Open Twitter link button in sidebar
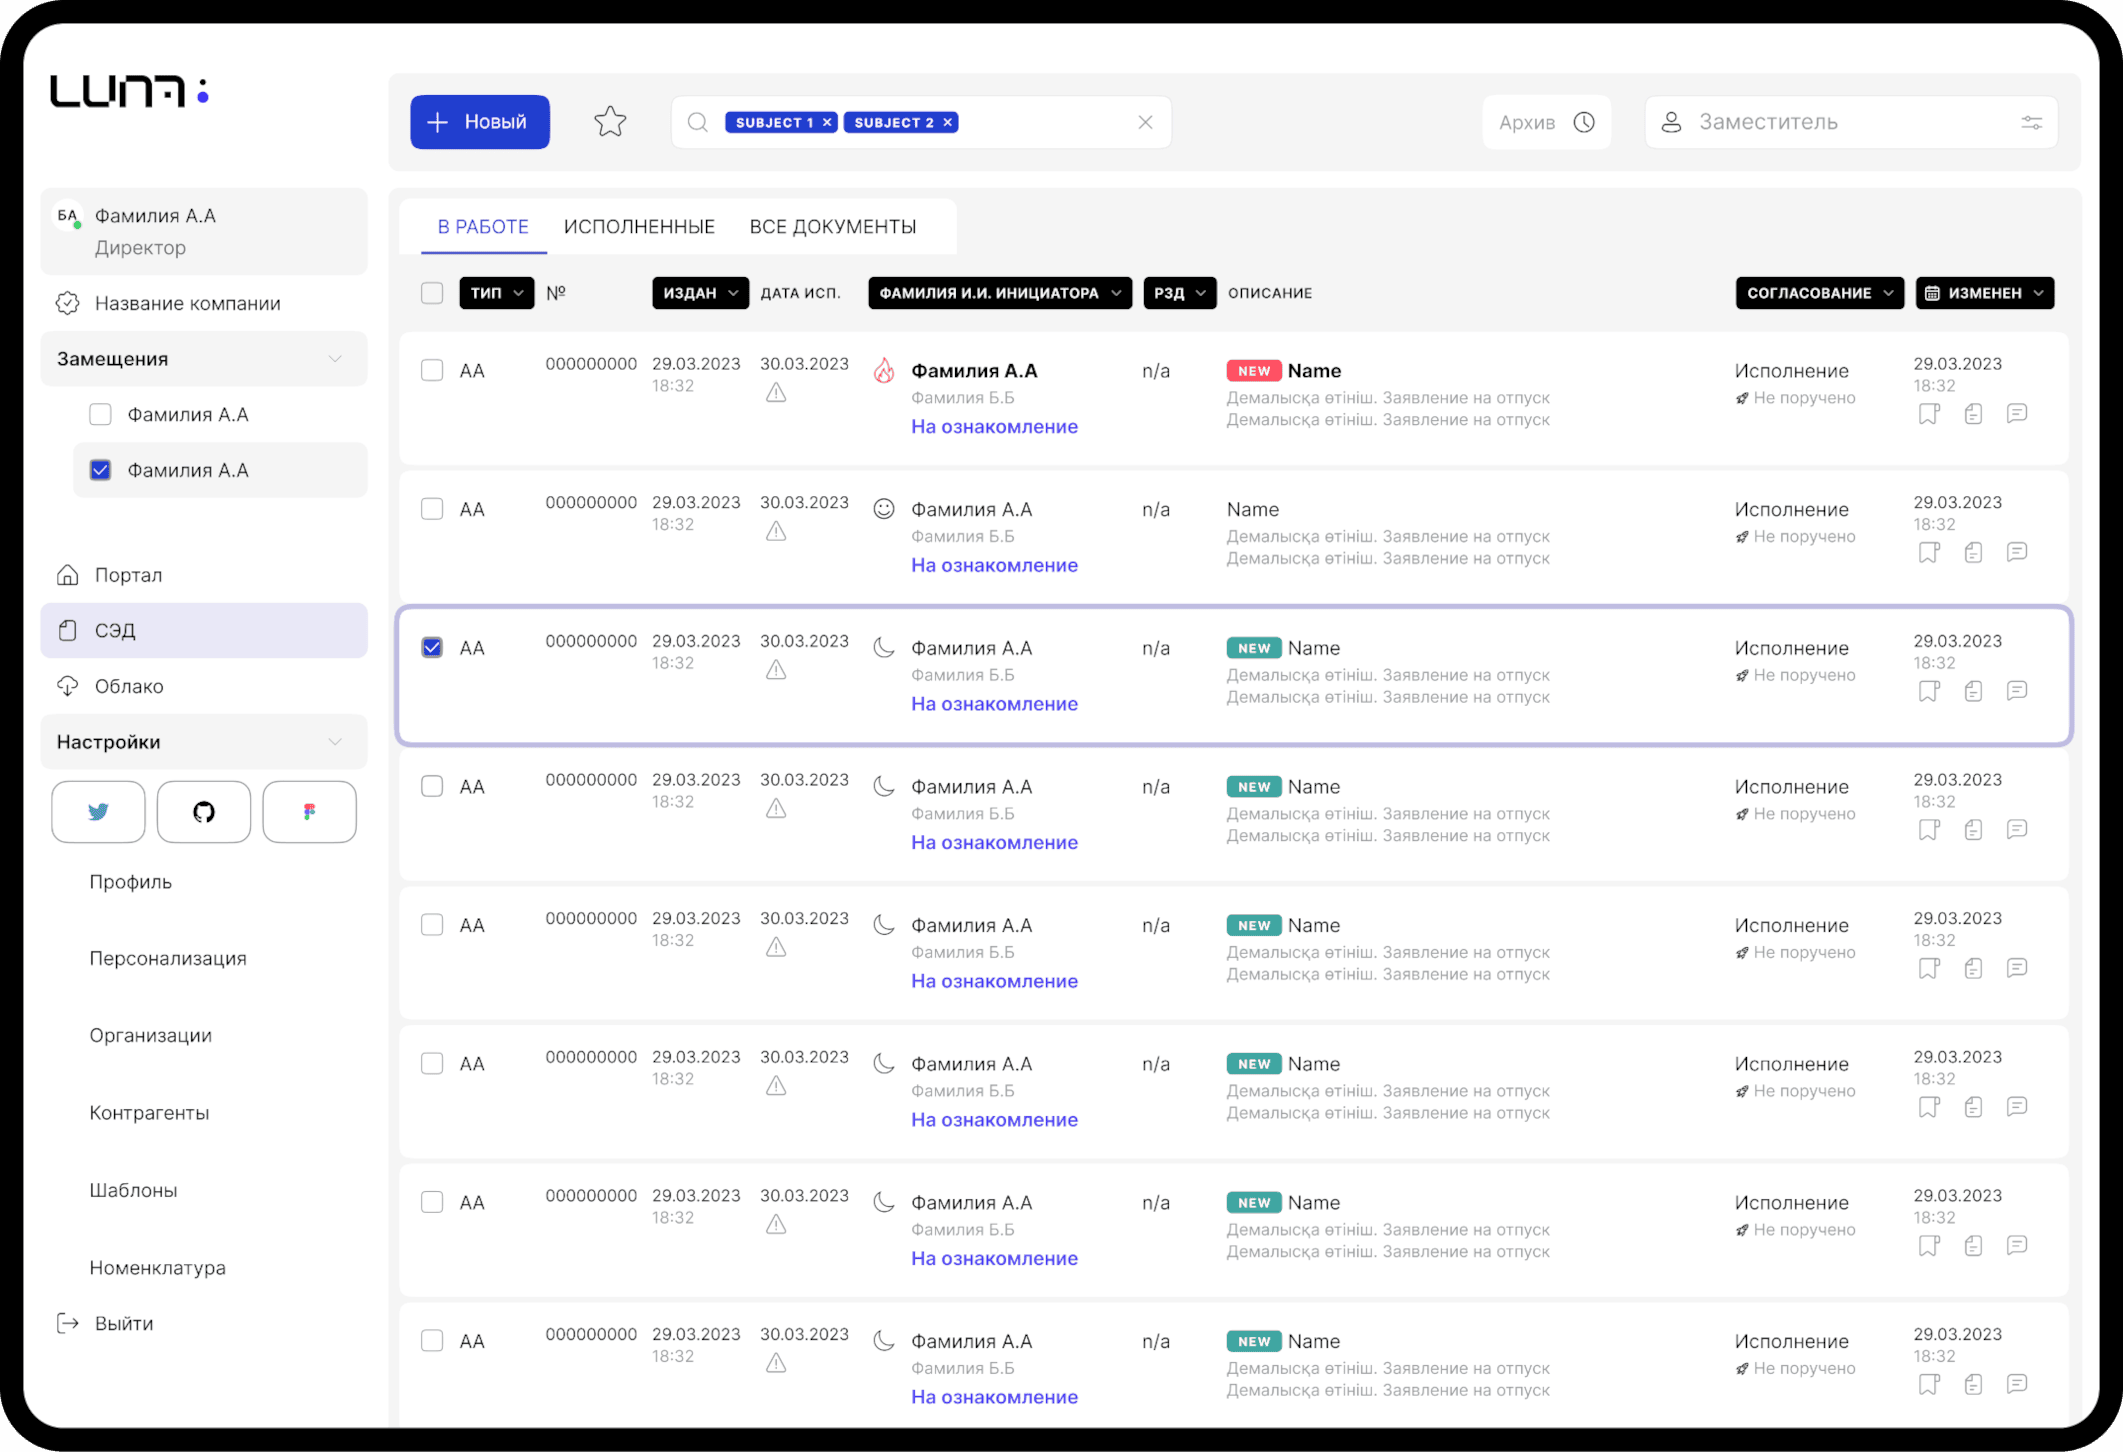Image resolution: width=2123 pixels, height=1452 pixels. tap(98, 812)
